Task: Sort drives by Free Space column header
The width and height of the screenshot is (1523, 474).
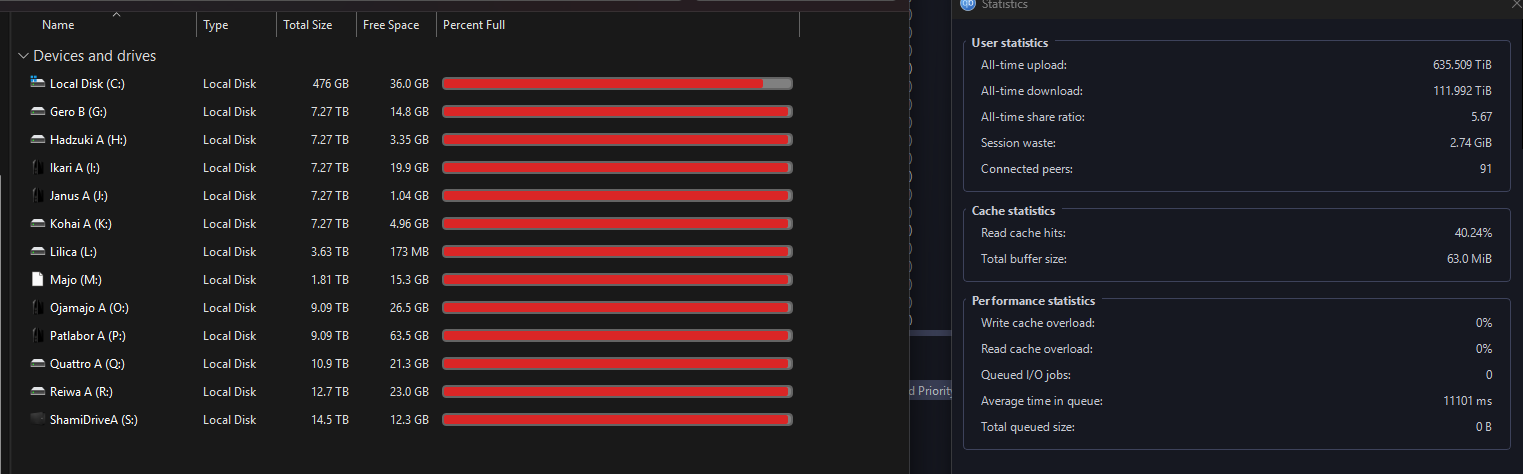Action: click(391, 25)
